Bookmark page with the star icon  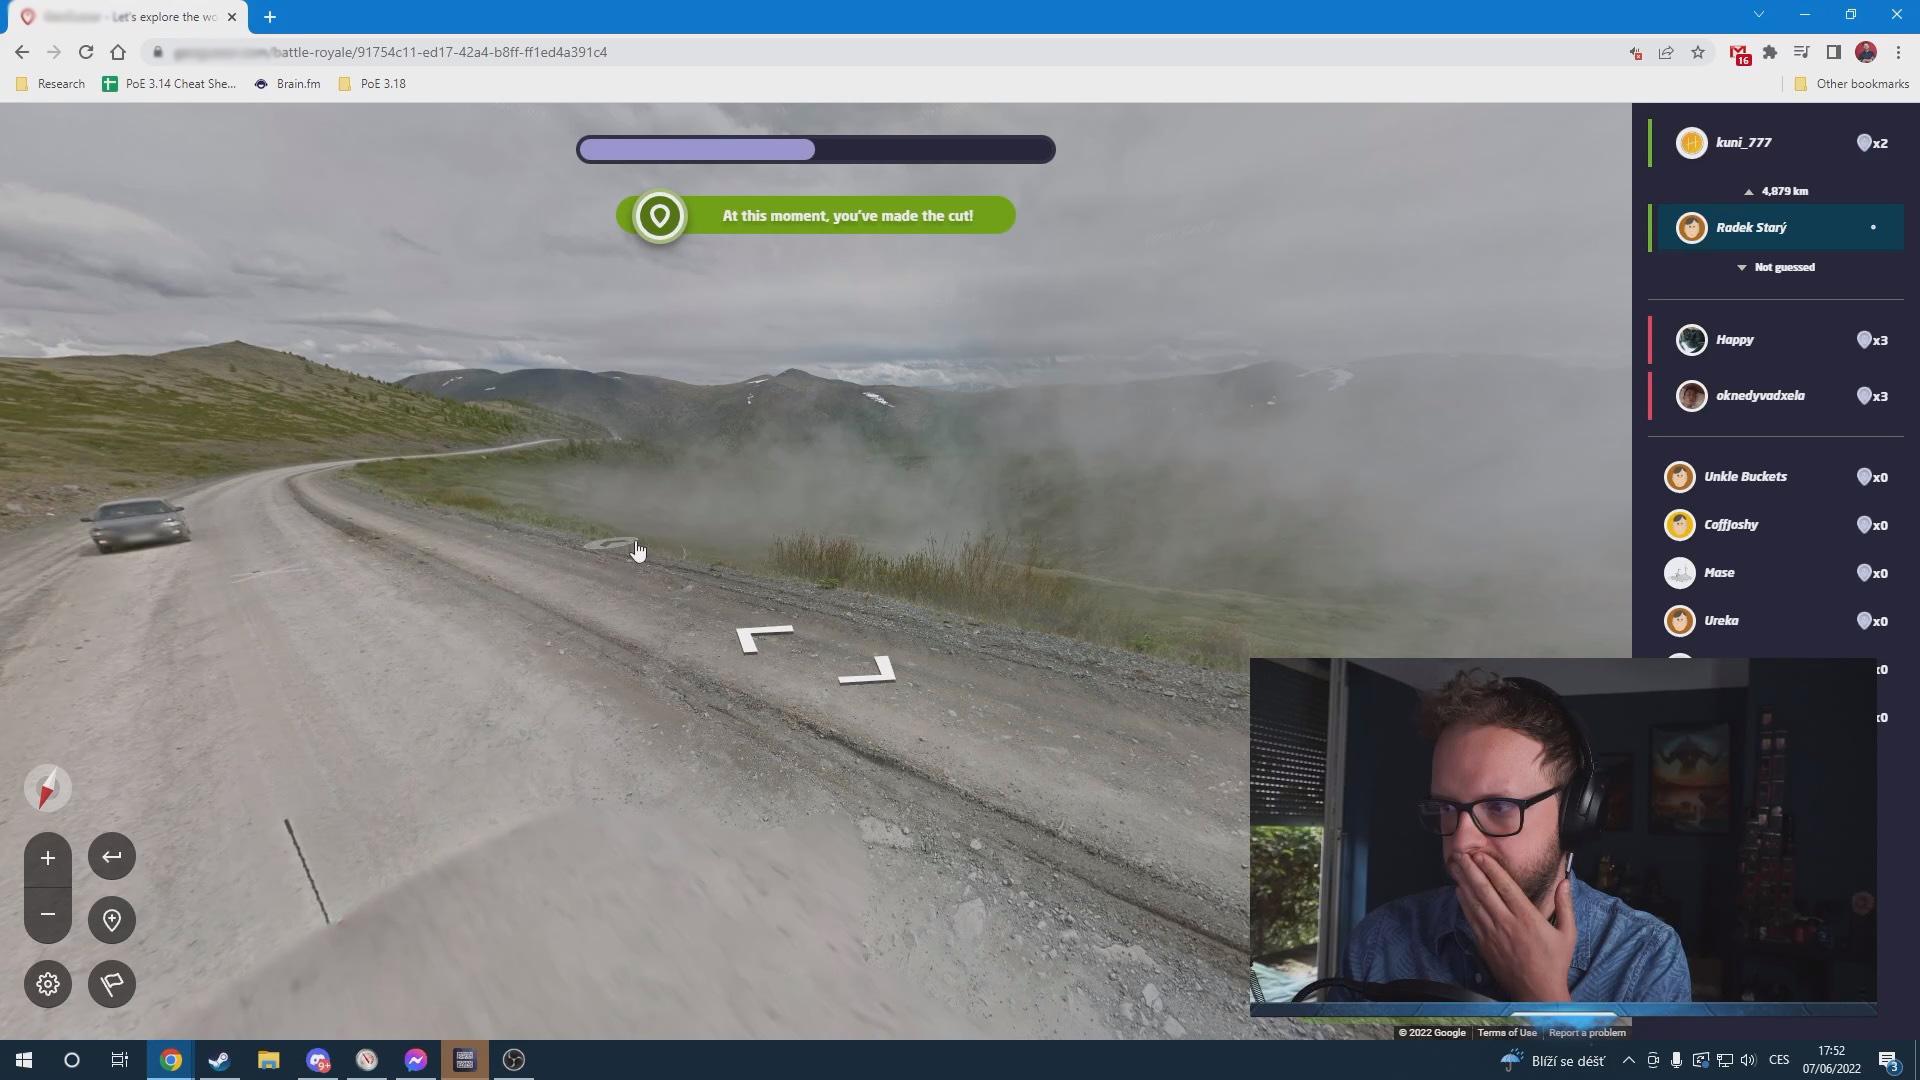[x=1698, y=52]
